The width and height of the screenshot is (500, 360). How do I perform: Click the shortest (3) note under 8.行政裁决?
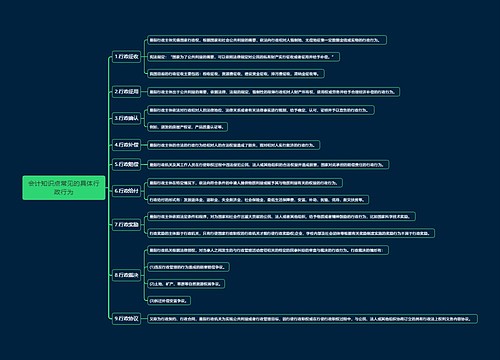coord(169,300)
